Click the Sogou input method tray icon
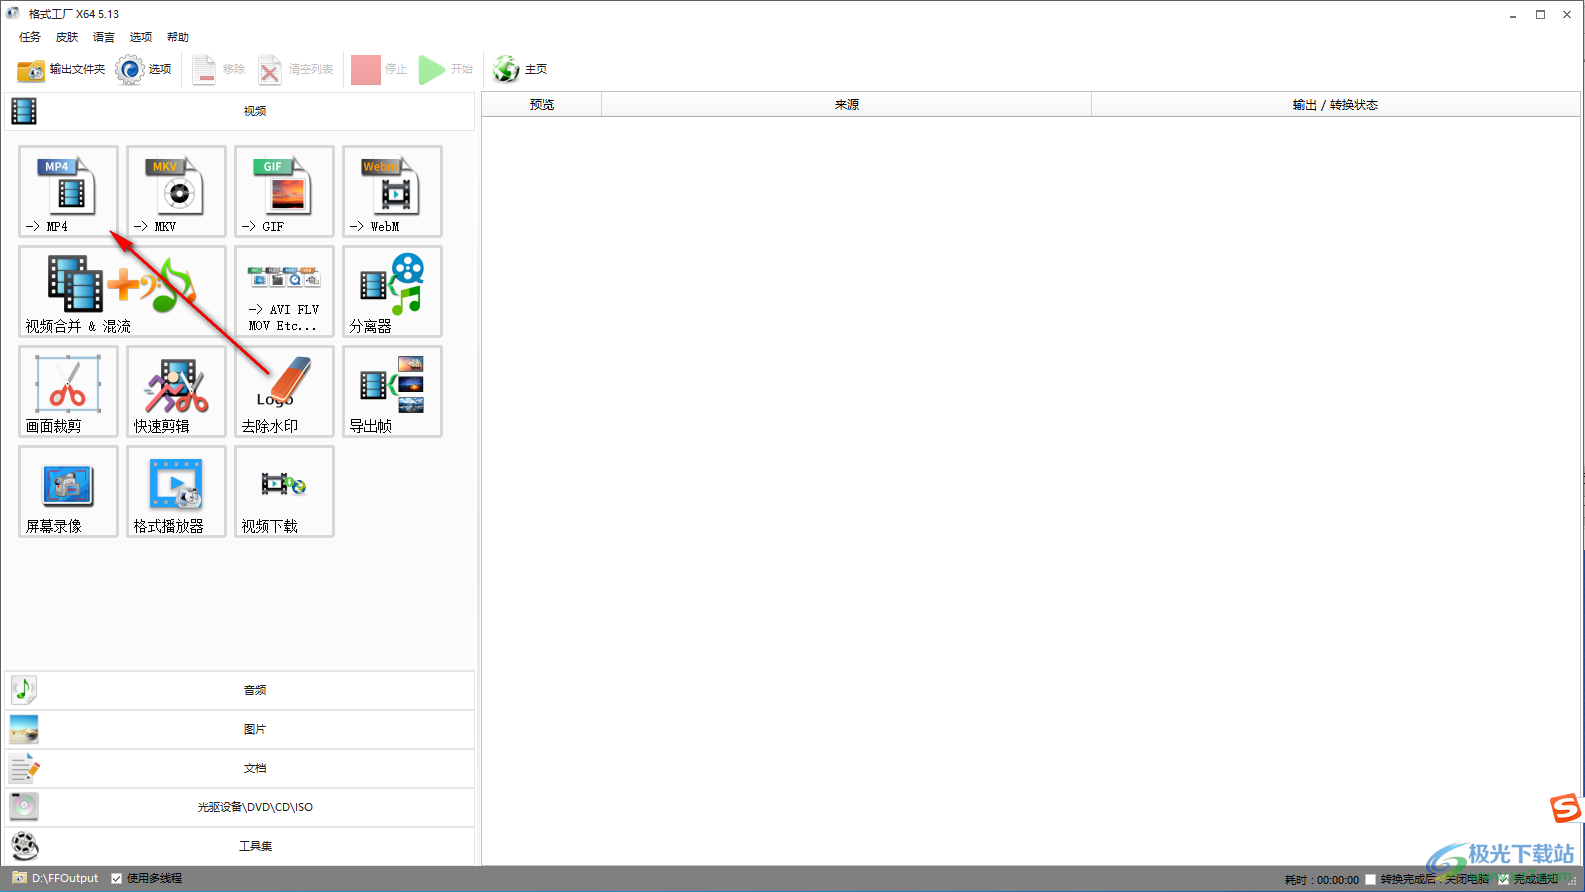This screenshot has width=1585, height=892. click(x=1565, y=808)
